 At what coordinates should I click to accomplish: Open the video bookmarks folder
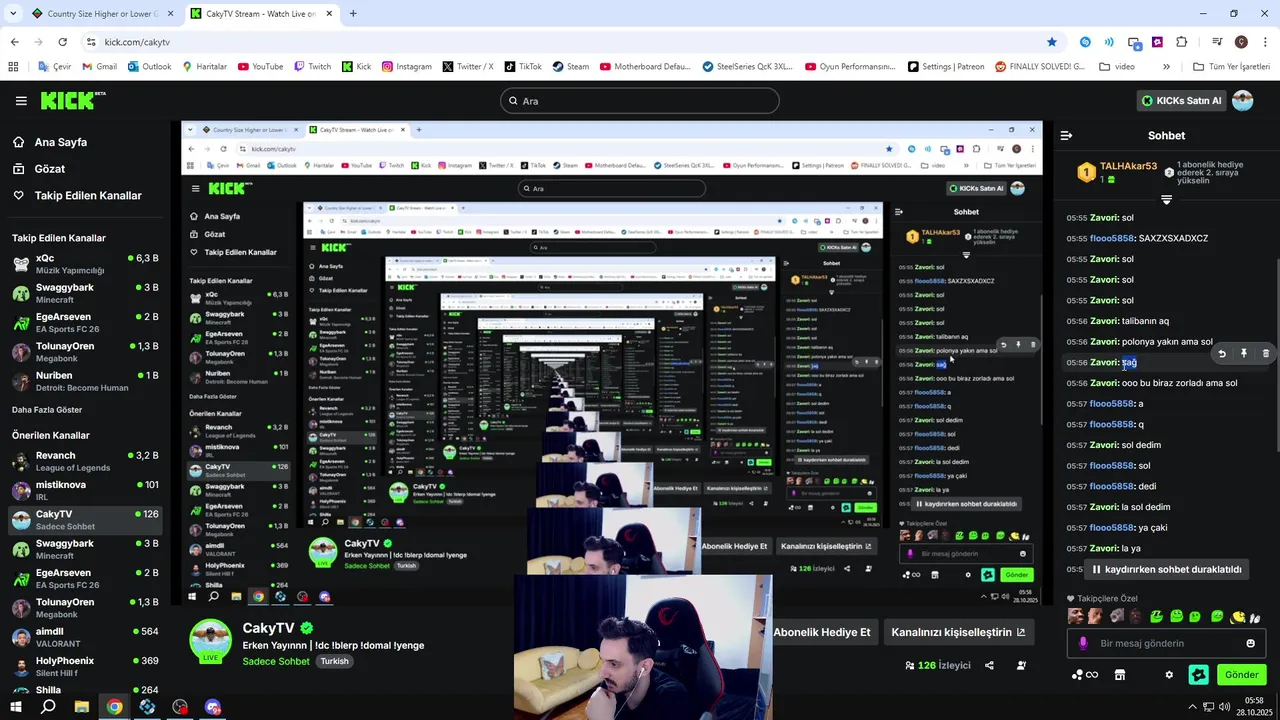coord(1117,67)
